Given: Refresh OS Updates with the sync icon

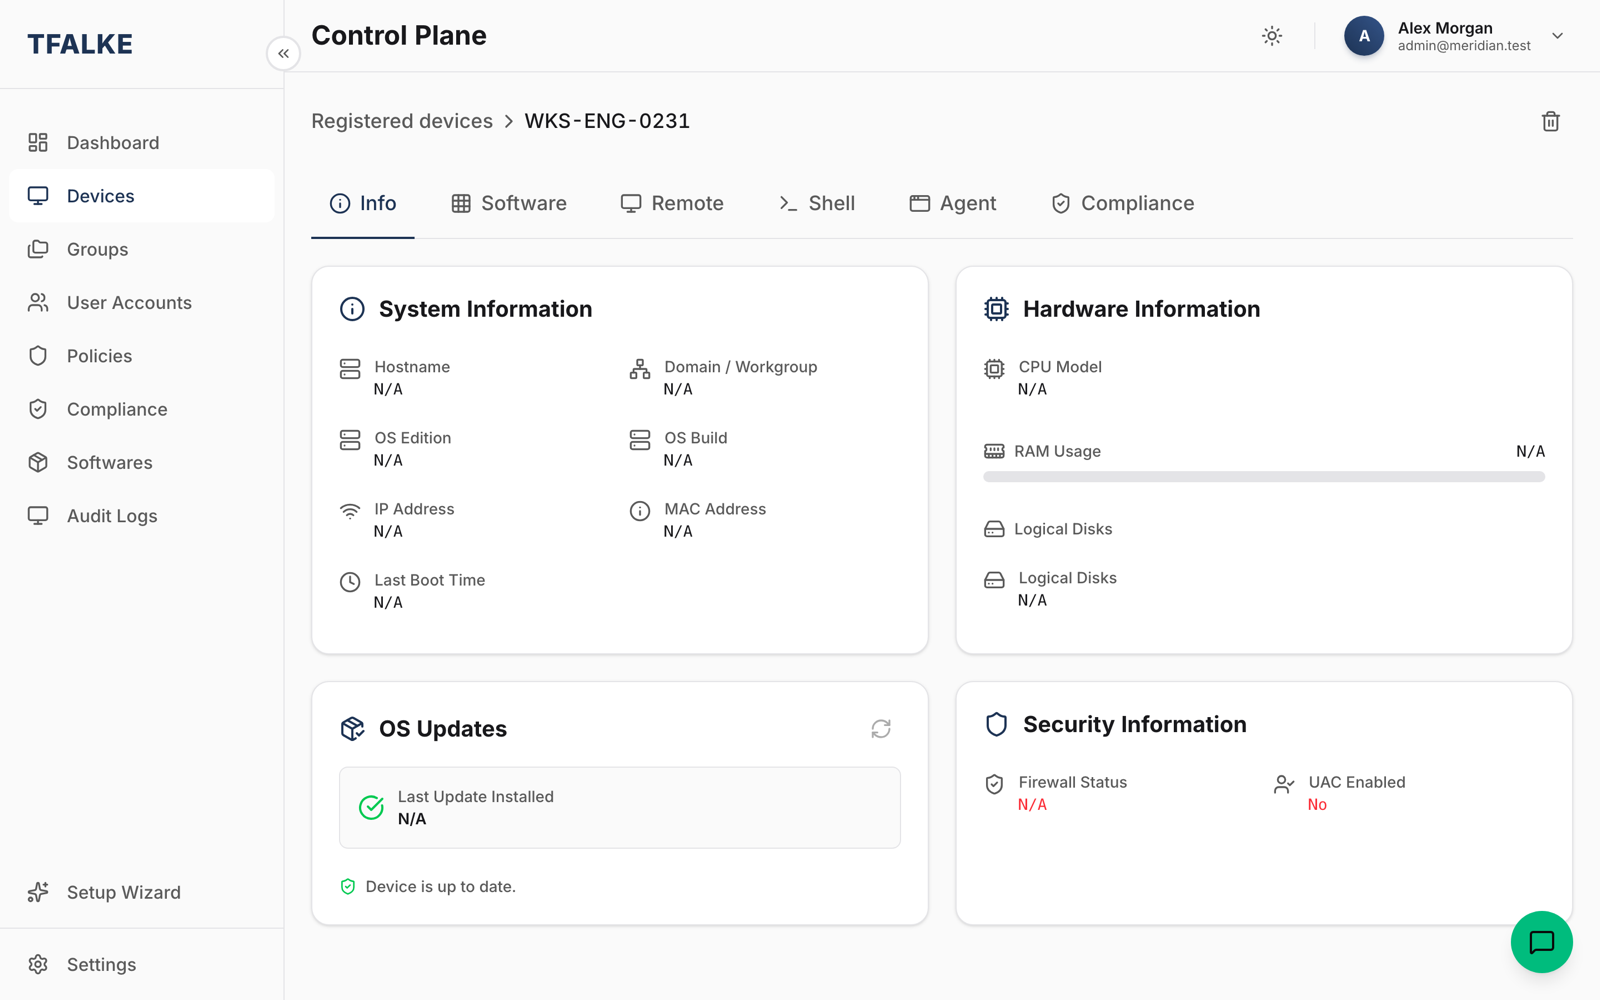Looking at the screenshot, I should point(881,729).
